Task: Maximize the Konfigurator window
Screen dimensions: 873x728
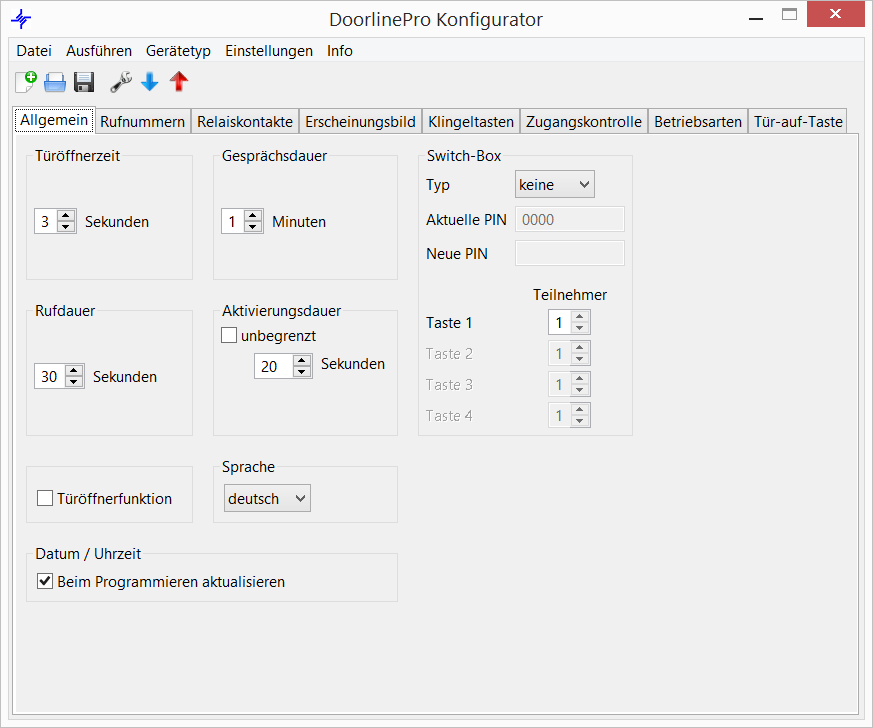Action: pos(789,14)
